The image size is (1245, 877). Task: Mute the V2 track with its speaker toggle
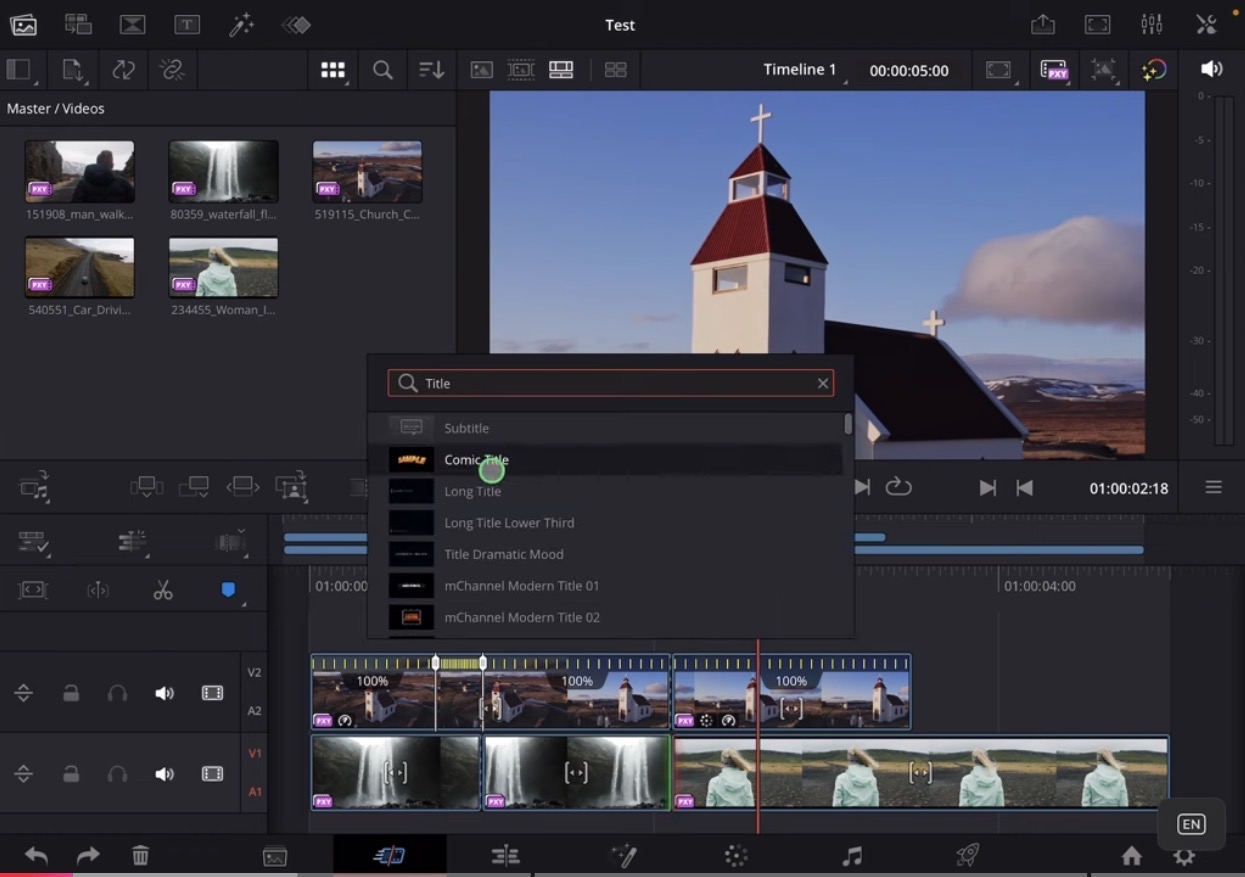pyautogui.click(x=164, y=692)
